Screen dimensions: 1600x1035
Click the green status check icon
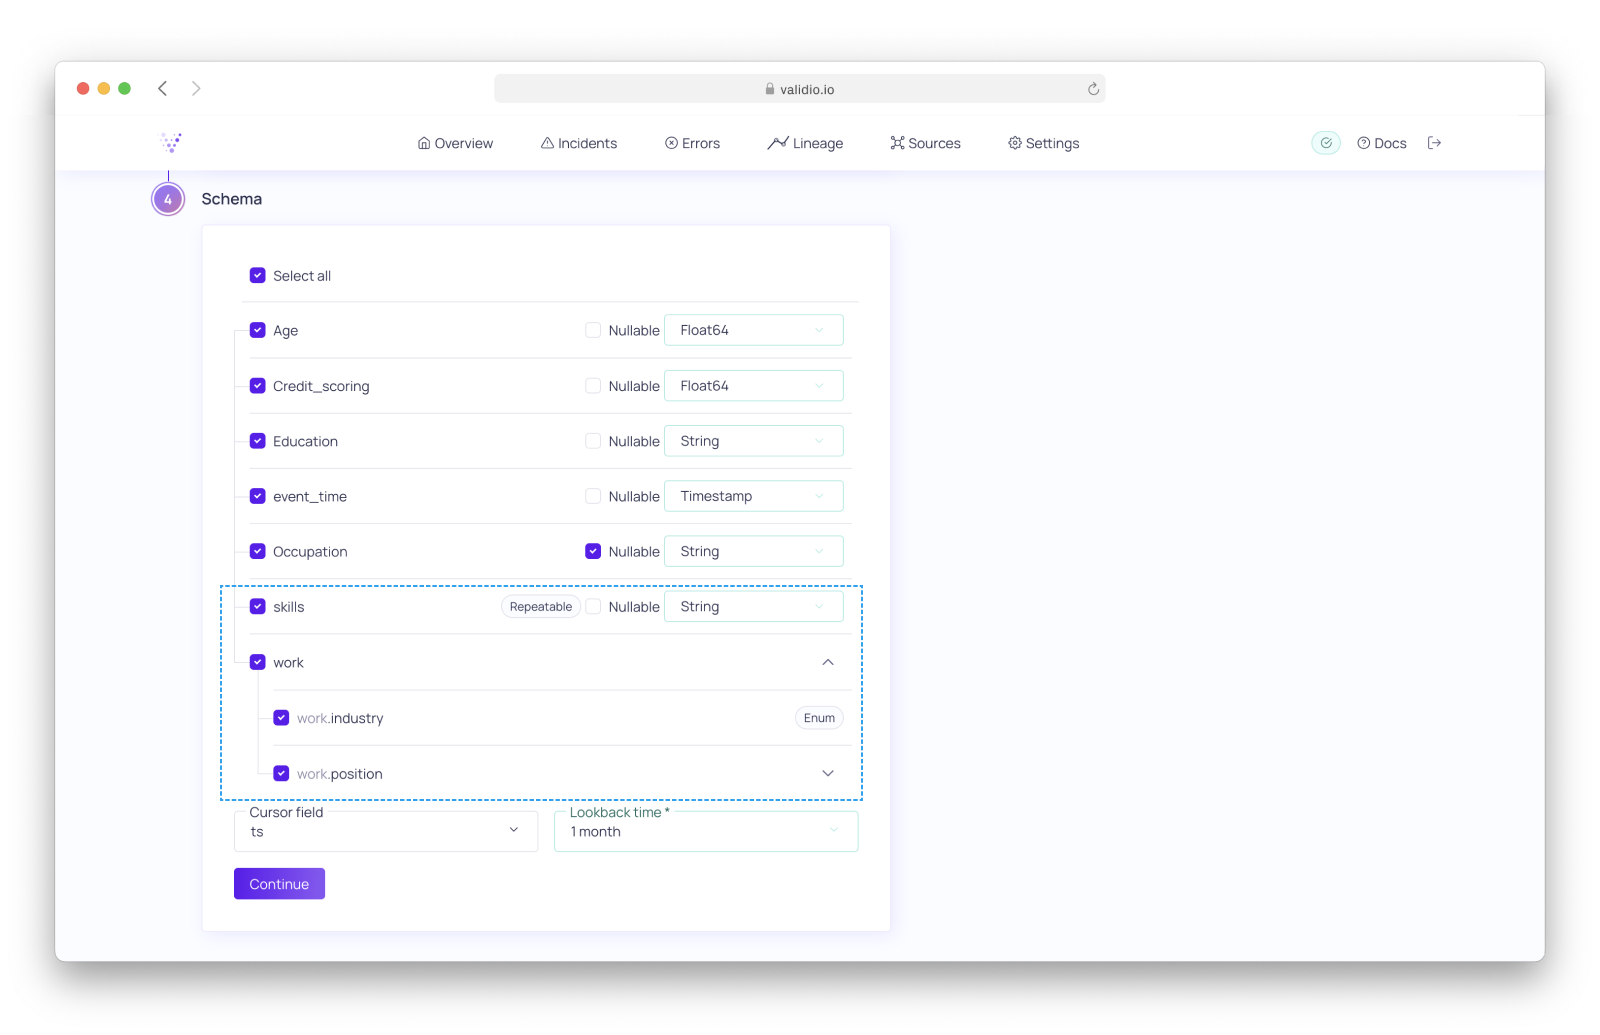point(1326,143)
